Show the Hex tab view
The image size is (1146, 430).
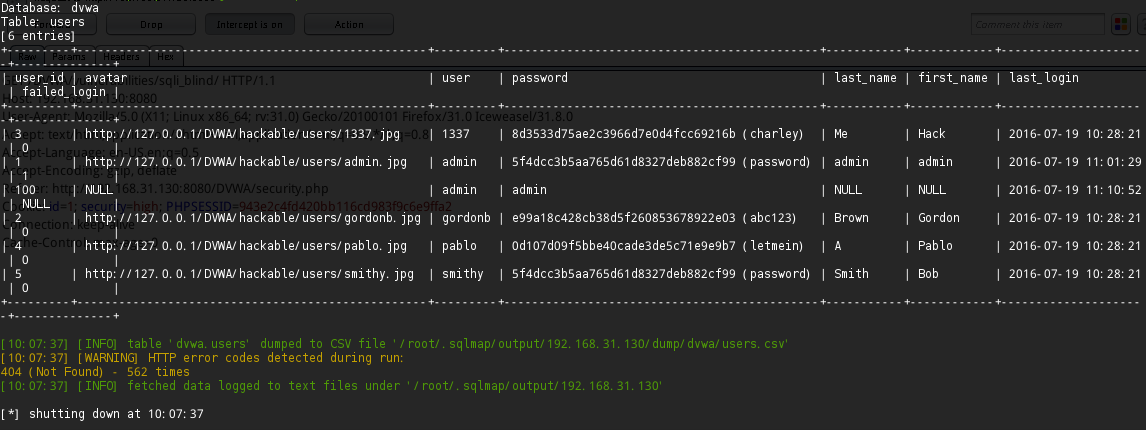[166, 57]
